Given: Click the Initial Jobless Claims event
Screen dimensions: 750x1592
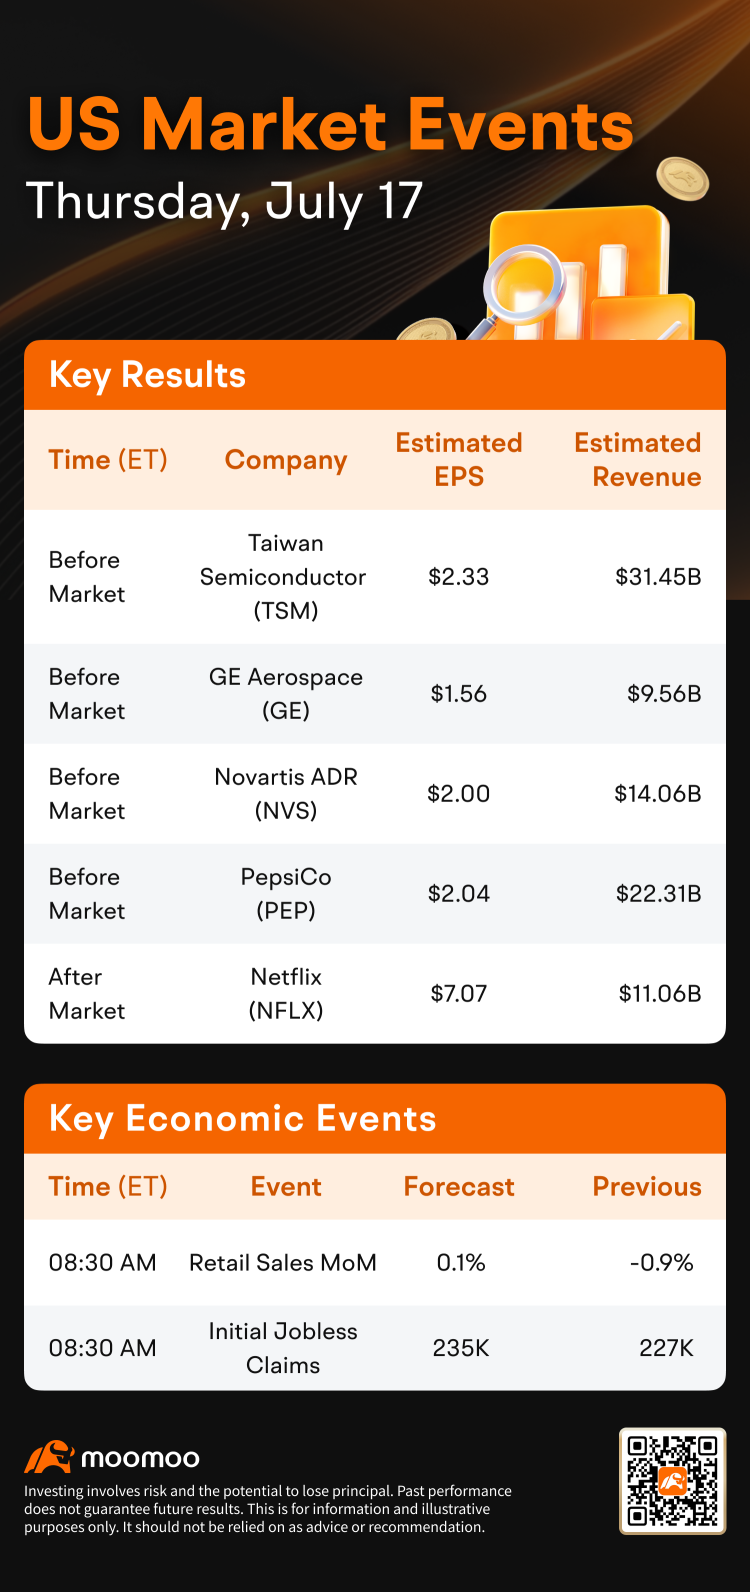Looking at the screenshot, I should tap(283, 1348).
